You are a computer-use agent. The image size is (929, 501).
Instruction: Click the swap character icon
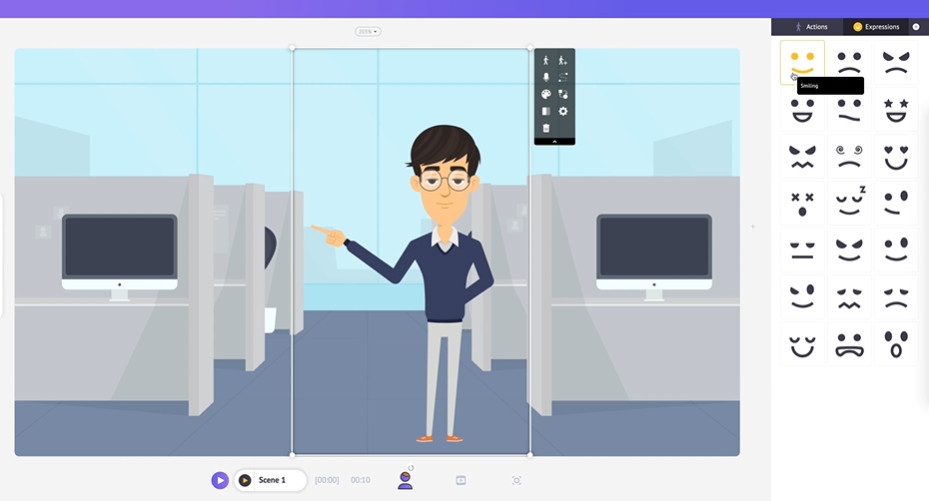563,94
